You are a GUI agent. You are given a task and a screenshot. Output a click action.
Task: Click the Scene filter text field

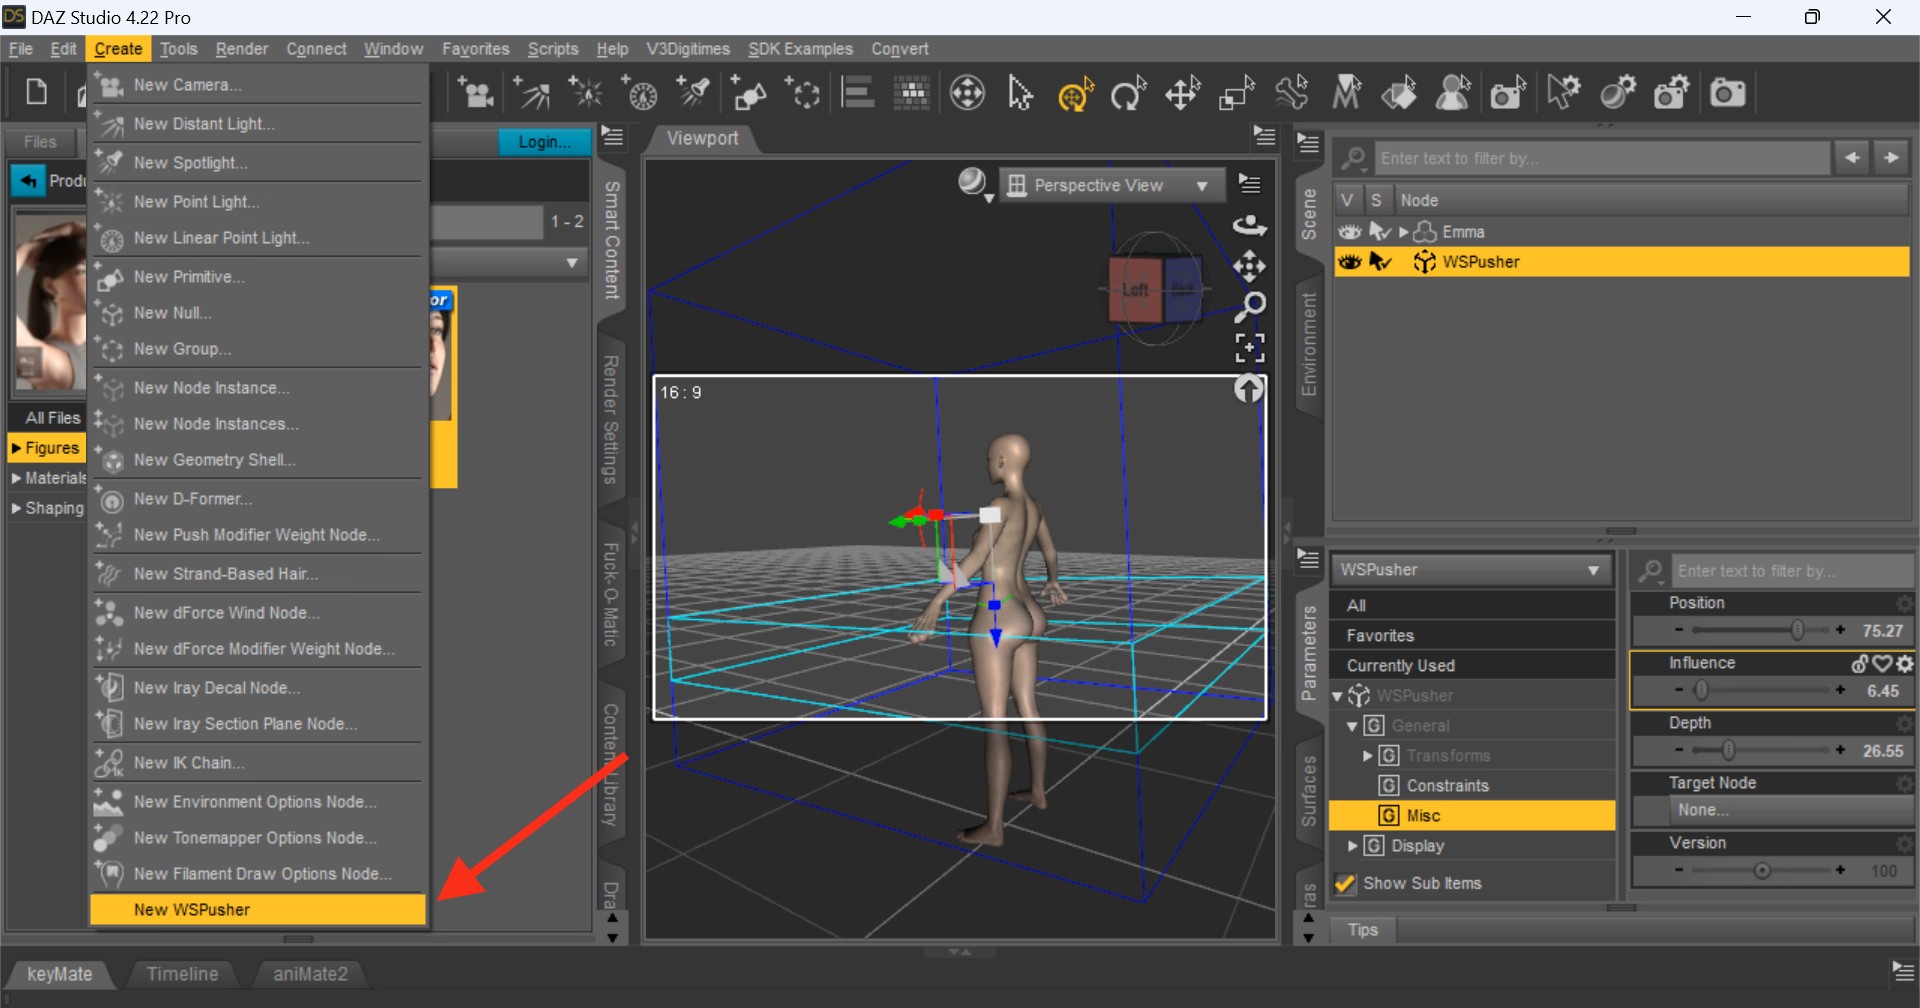[1600, 158]
